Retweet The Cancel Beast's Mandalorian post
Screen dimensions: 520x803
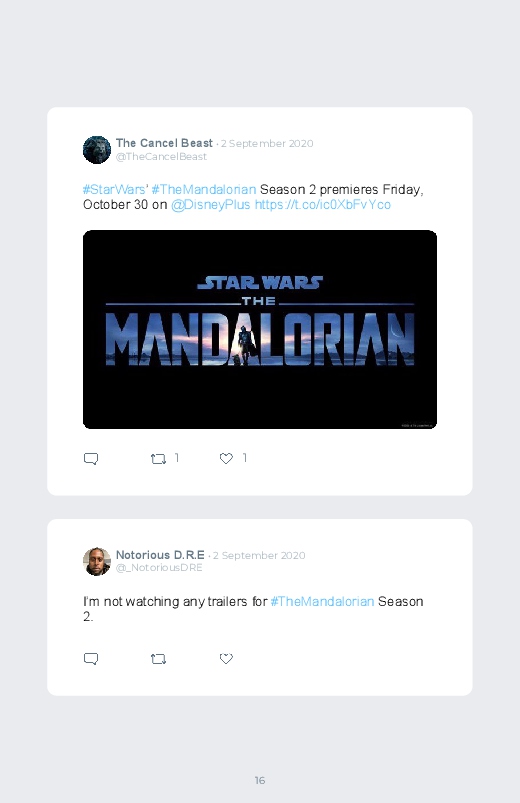click(158, 458)
